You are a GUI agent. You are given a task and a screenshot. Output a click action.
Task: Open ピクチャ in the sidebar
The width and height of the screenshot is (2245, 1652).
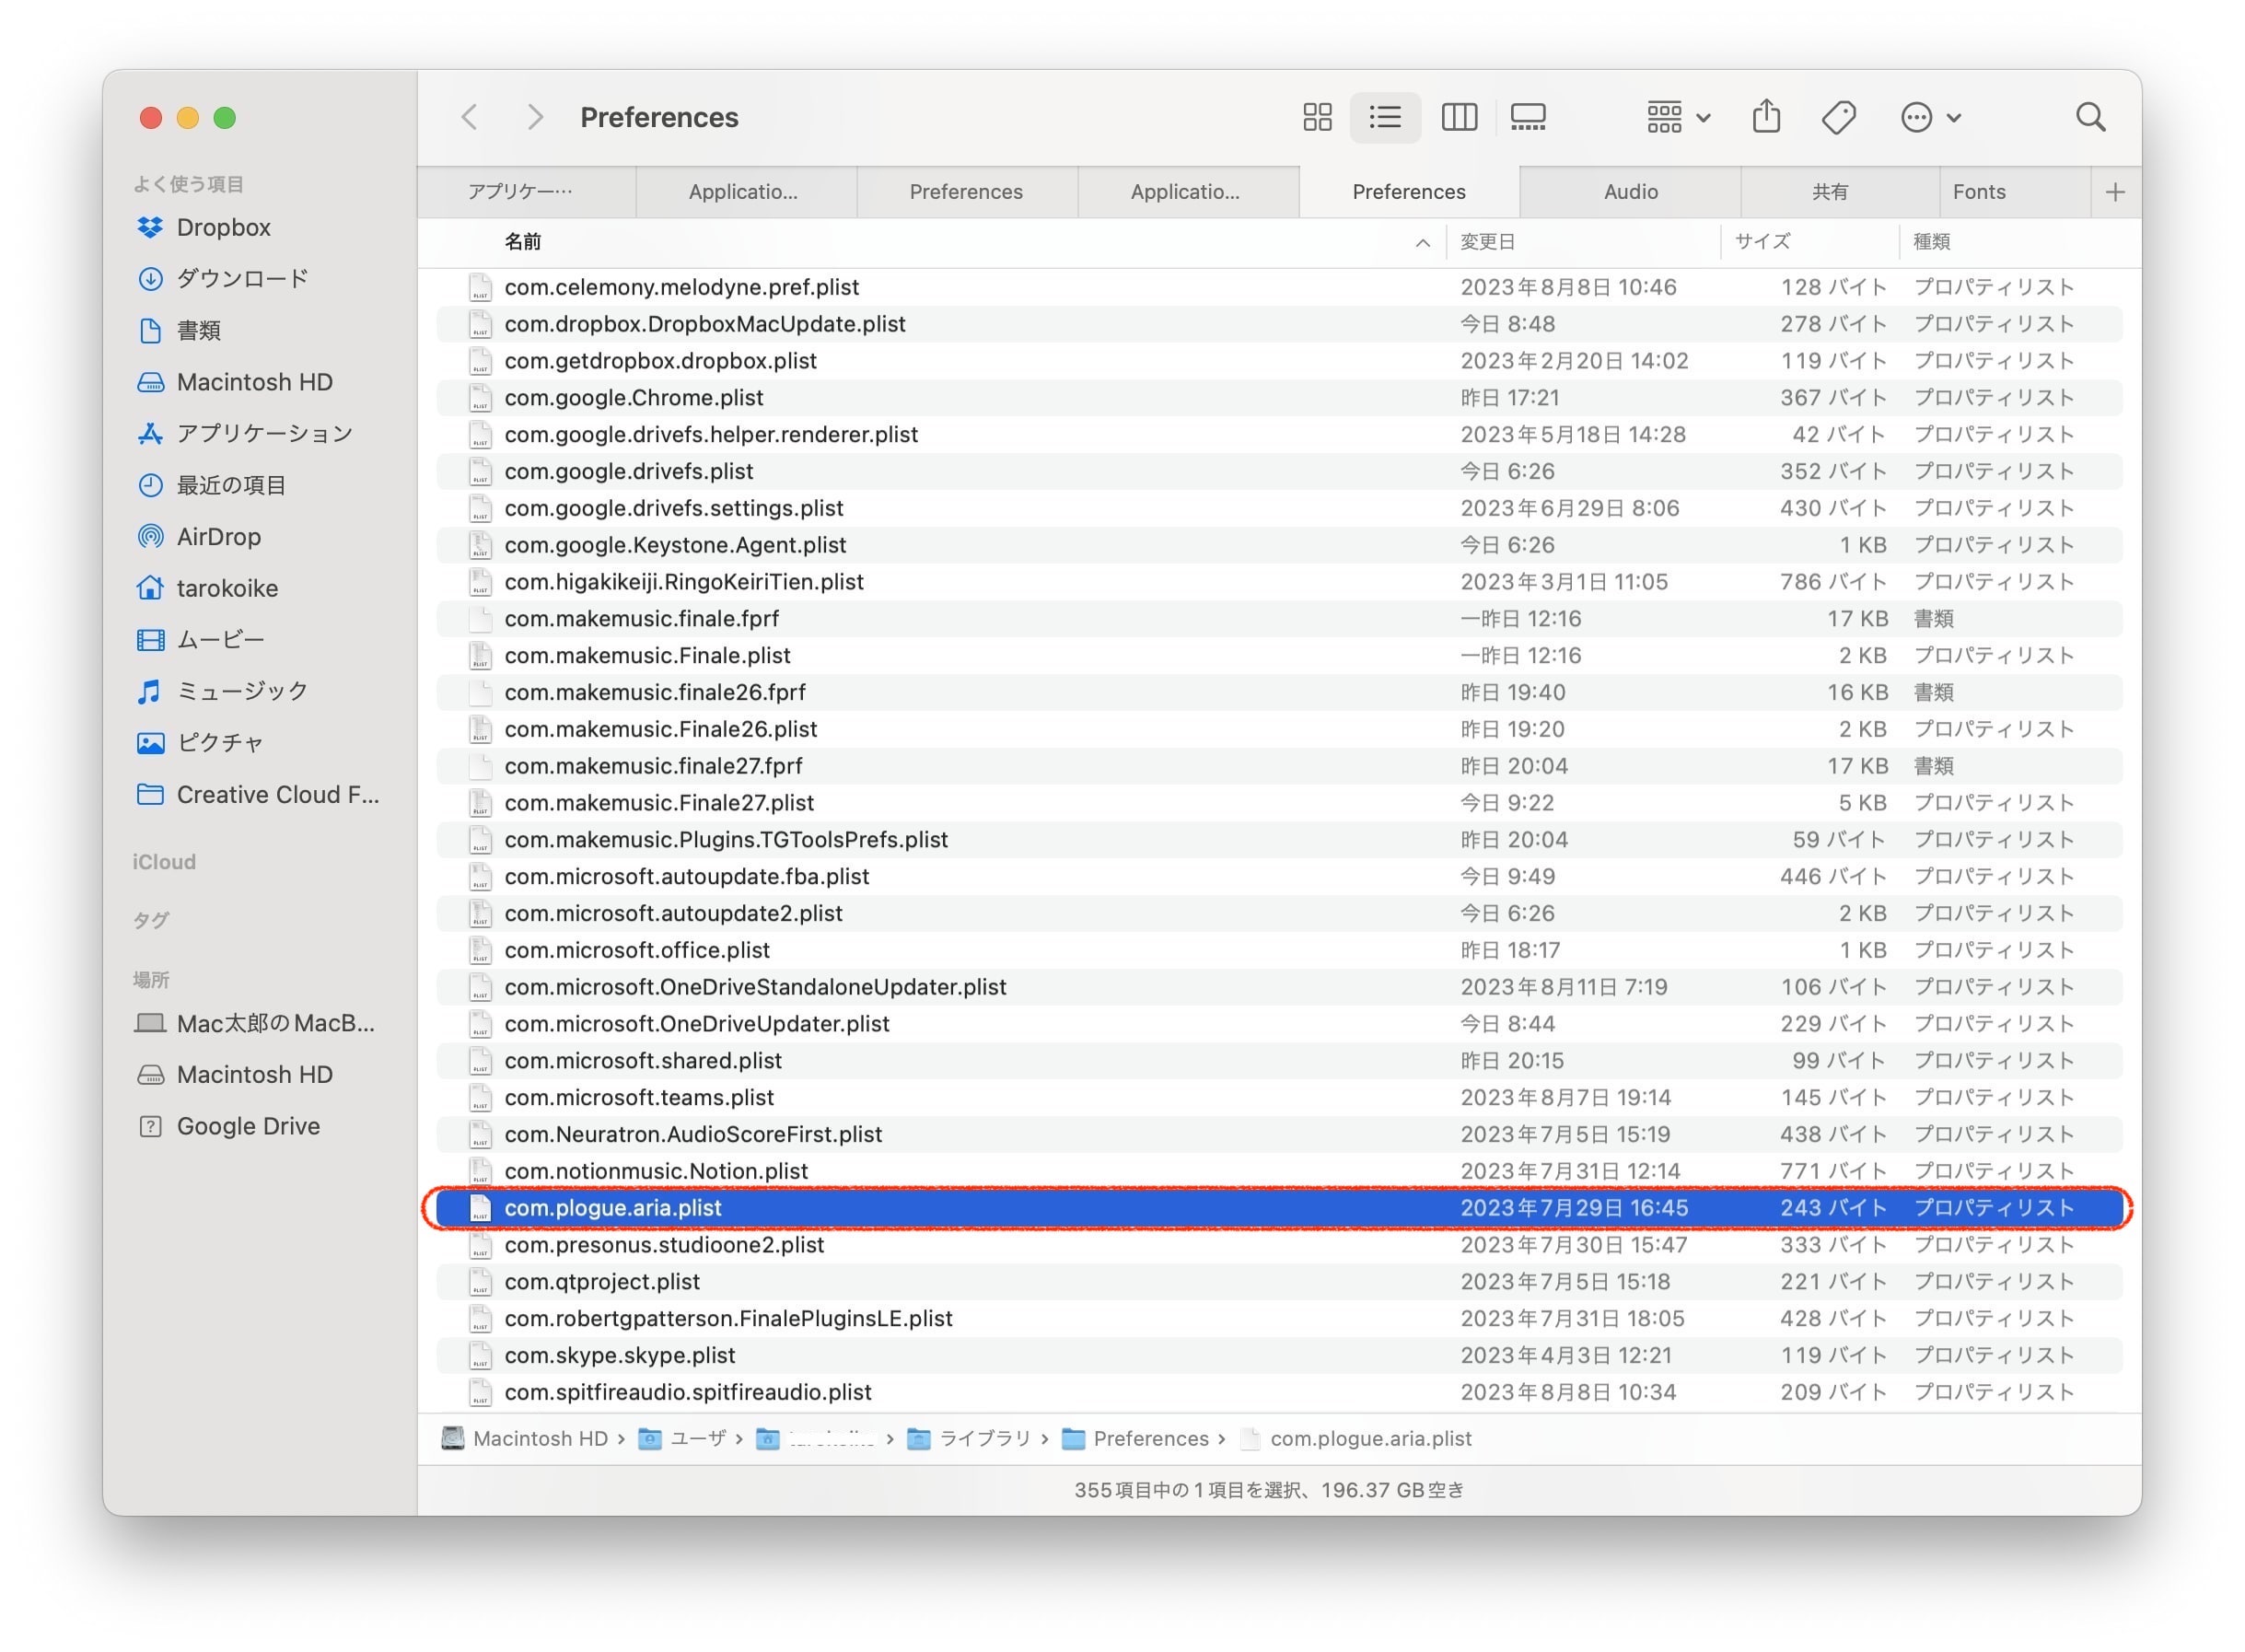click(200, 743)
